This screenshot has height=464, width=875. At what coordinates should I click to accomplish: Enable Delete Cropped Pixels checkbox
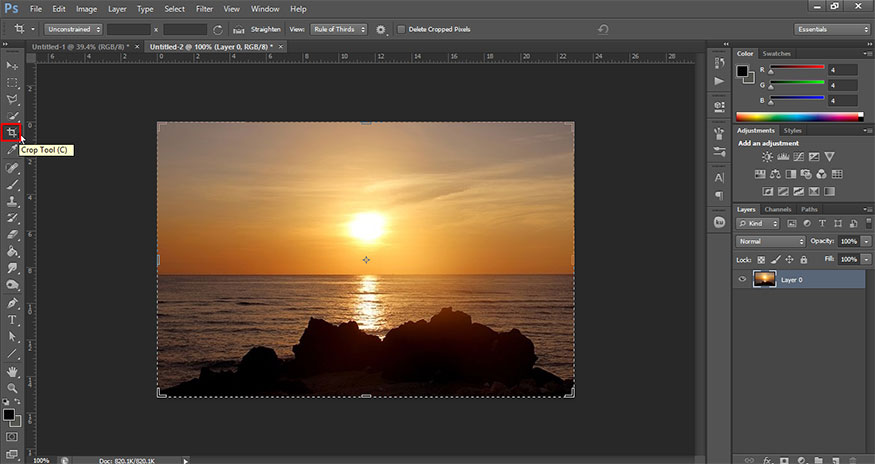coord(401,30)
